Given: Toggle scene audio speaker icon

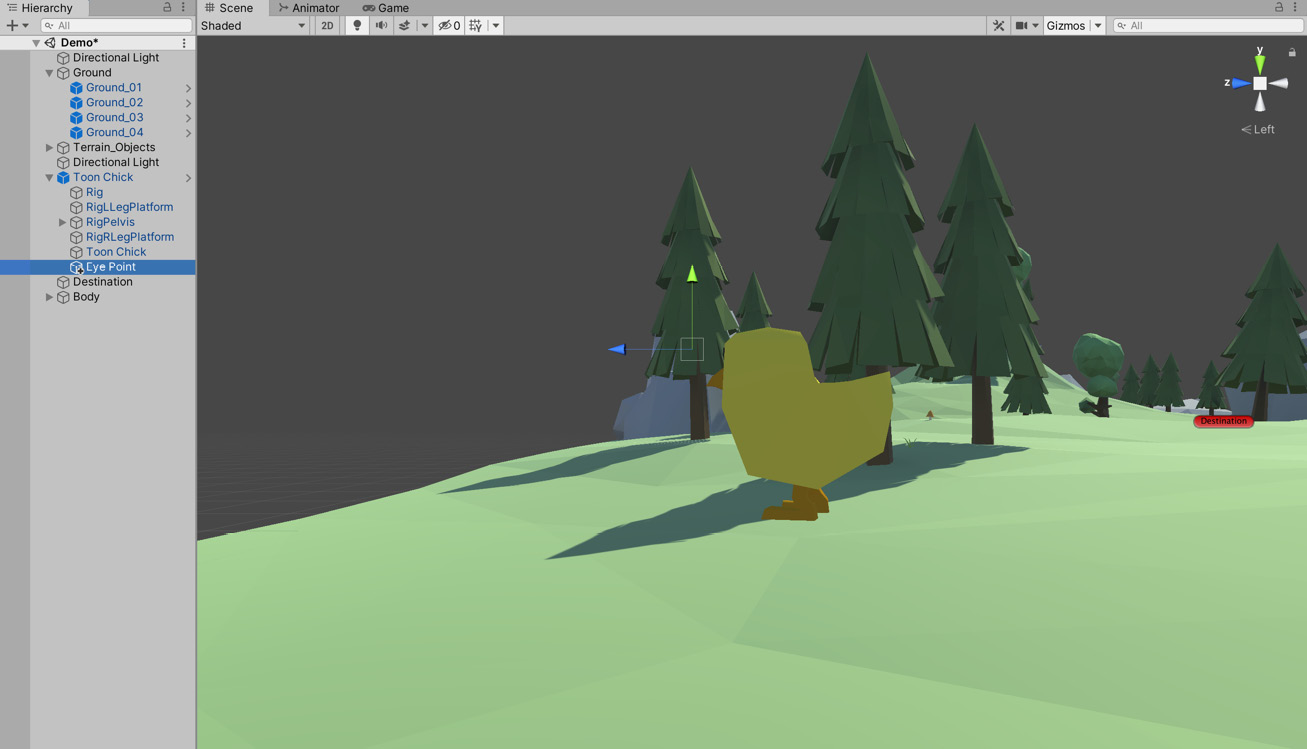Looking at the screenshot, I should point(381,26).
